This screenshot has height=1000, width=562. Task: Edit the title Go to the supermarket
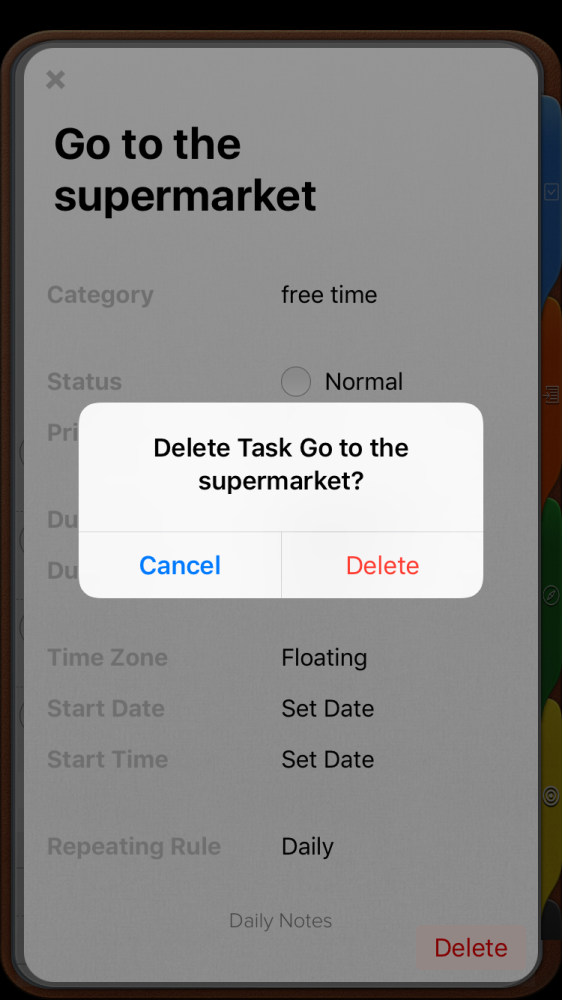coord(185,169)
